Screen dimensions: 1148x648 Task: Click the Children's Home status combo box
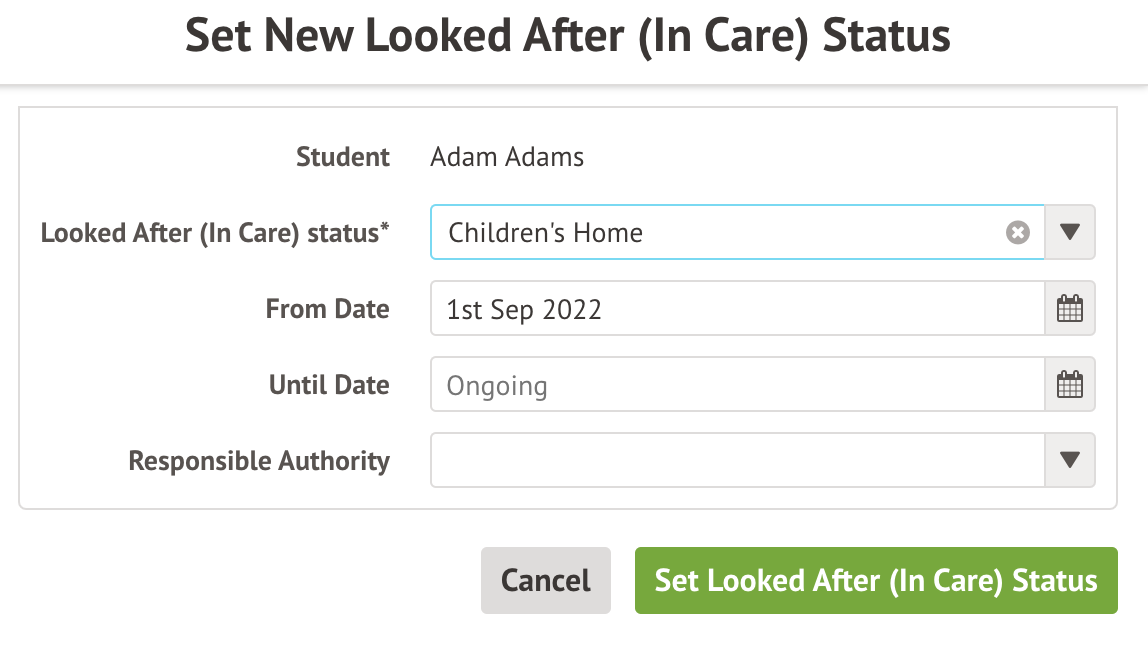pos(720,233)
